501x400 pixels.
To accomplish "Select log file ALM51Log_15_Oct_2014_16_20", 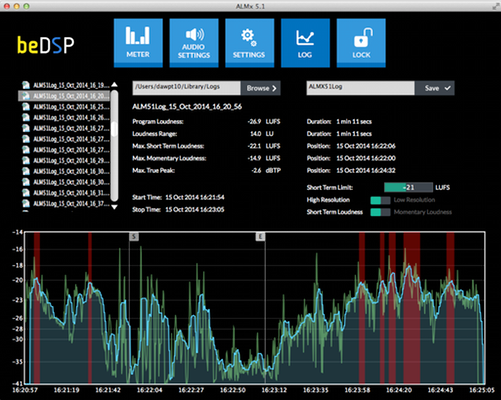I will [64, 96].
